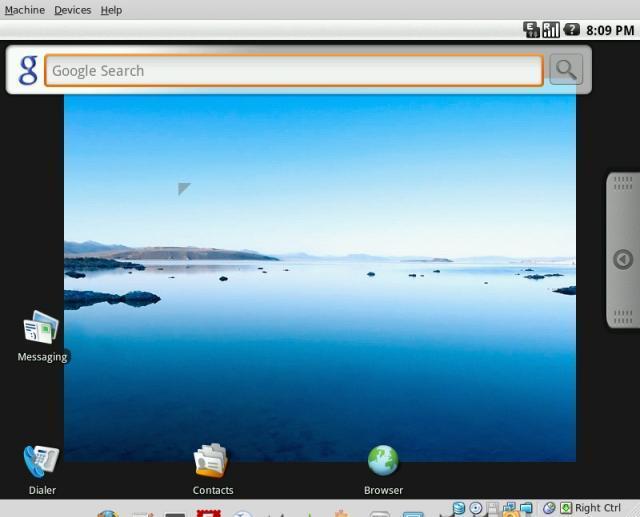Launch the Dialer phone icon
The image size is (640, 517).
click(41, 461)
